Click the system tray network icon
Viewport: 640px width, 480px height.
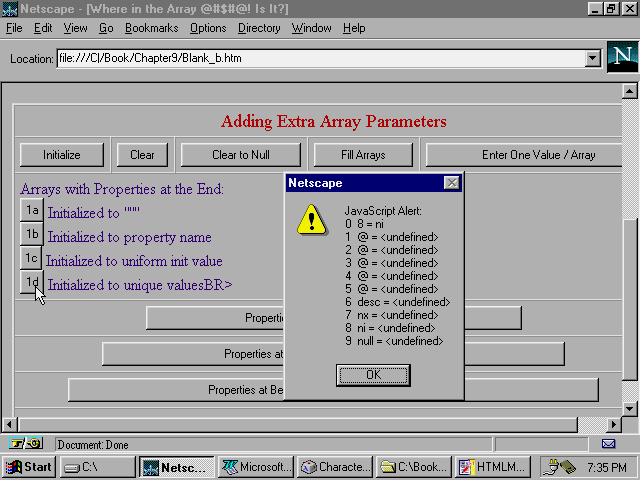pyautogui.click(x=556, y=467)
